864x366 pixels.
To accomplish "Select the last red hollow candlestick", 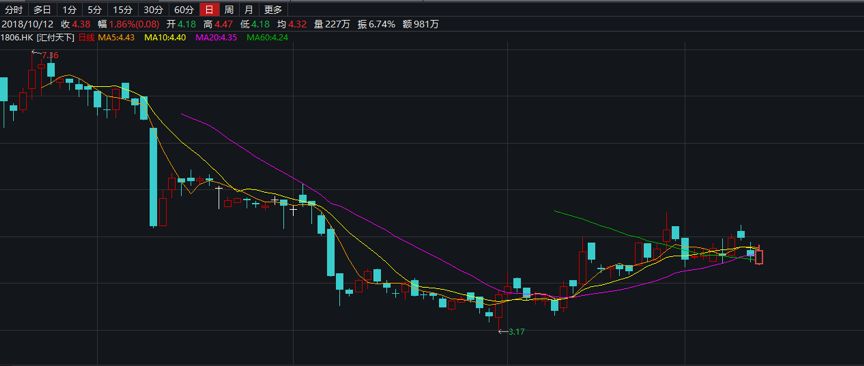I will [x=759, y=256].
